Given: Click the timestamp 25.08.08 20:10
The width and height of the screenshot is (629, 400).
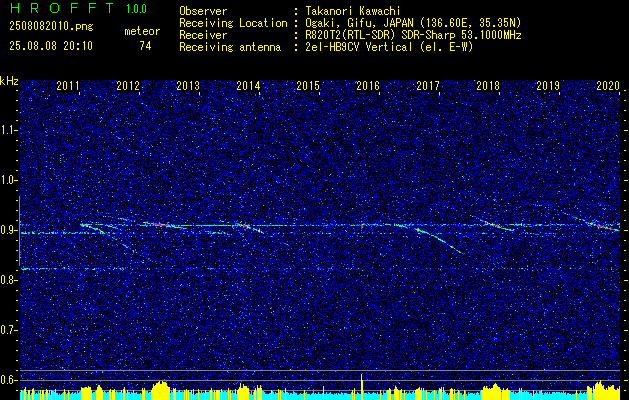Looking at the screenshot, I should 51,46.
